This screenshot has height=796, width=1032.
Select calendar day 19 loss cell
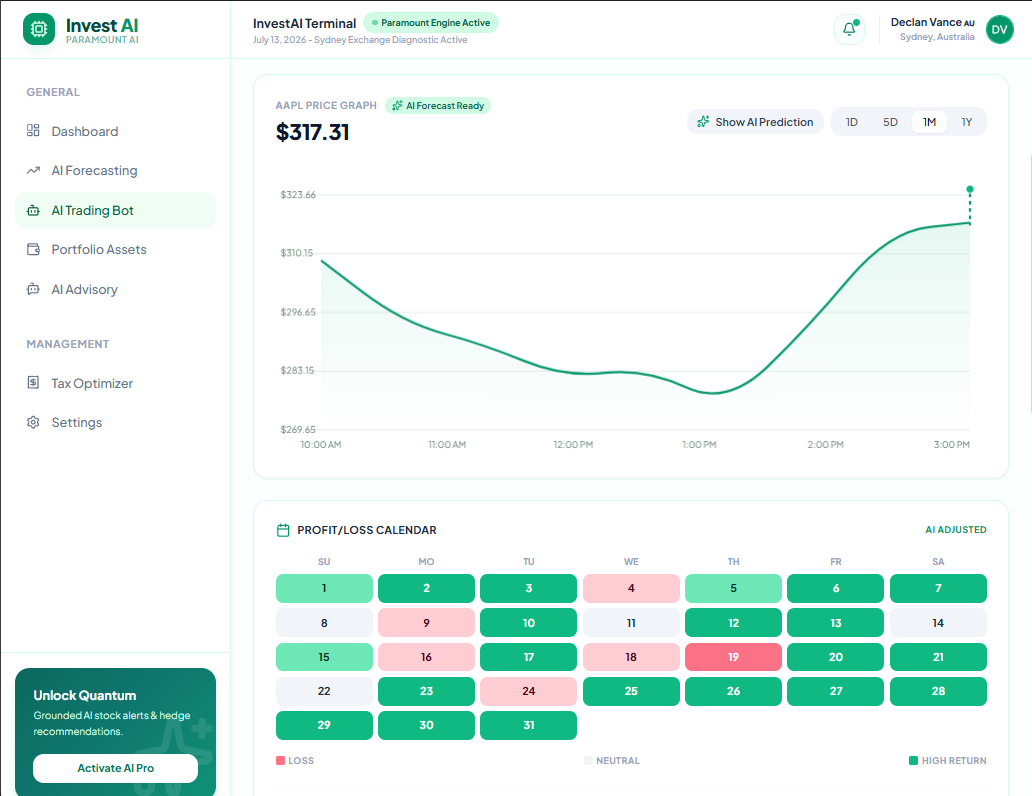pyautogui.click(x=733, y=657)
